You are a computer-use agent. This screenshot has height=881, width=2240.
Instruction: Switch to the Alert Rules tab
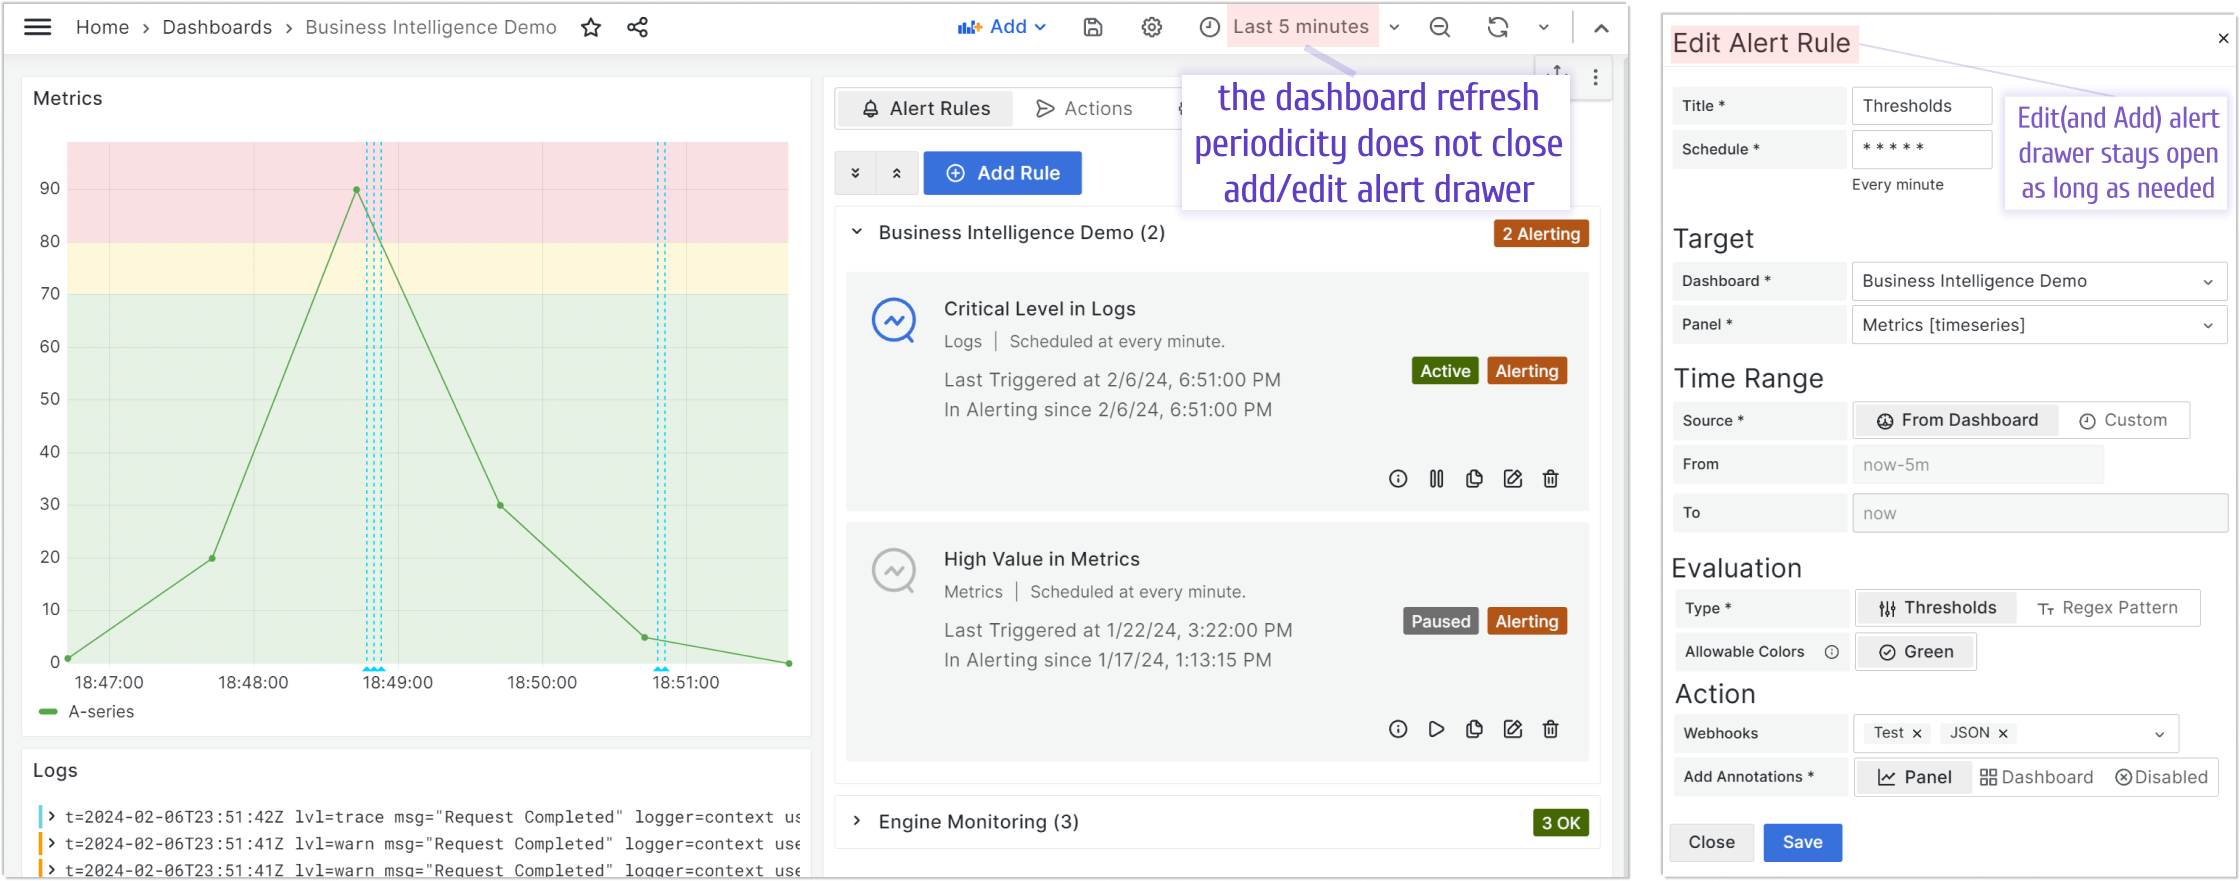pos(926,108)
